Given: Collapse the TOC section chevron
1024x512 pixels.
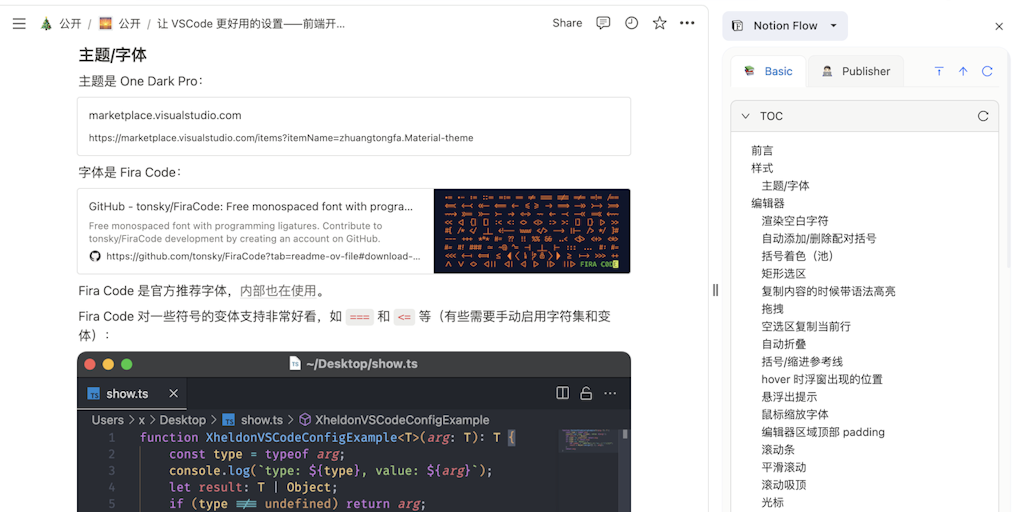Looking at the screenshot, I should [745, 116].
